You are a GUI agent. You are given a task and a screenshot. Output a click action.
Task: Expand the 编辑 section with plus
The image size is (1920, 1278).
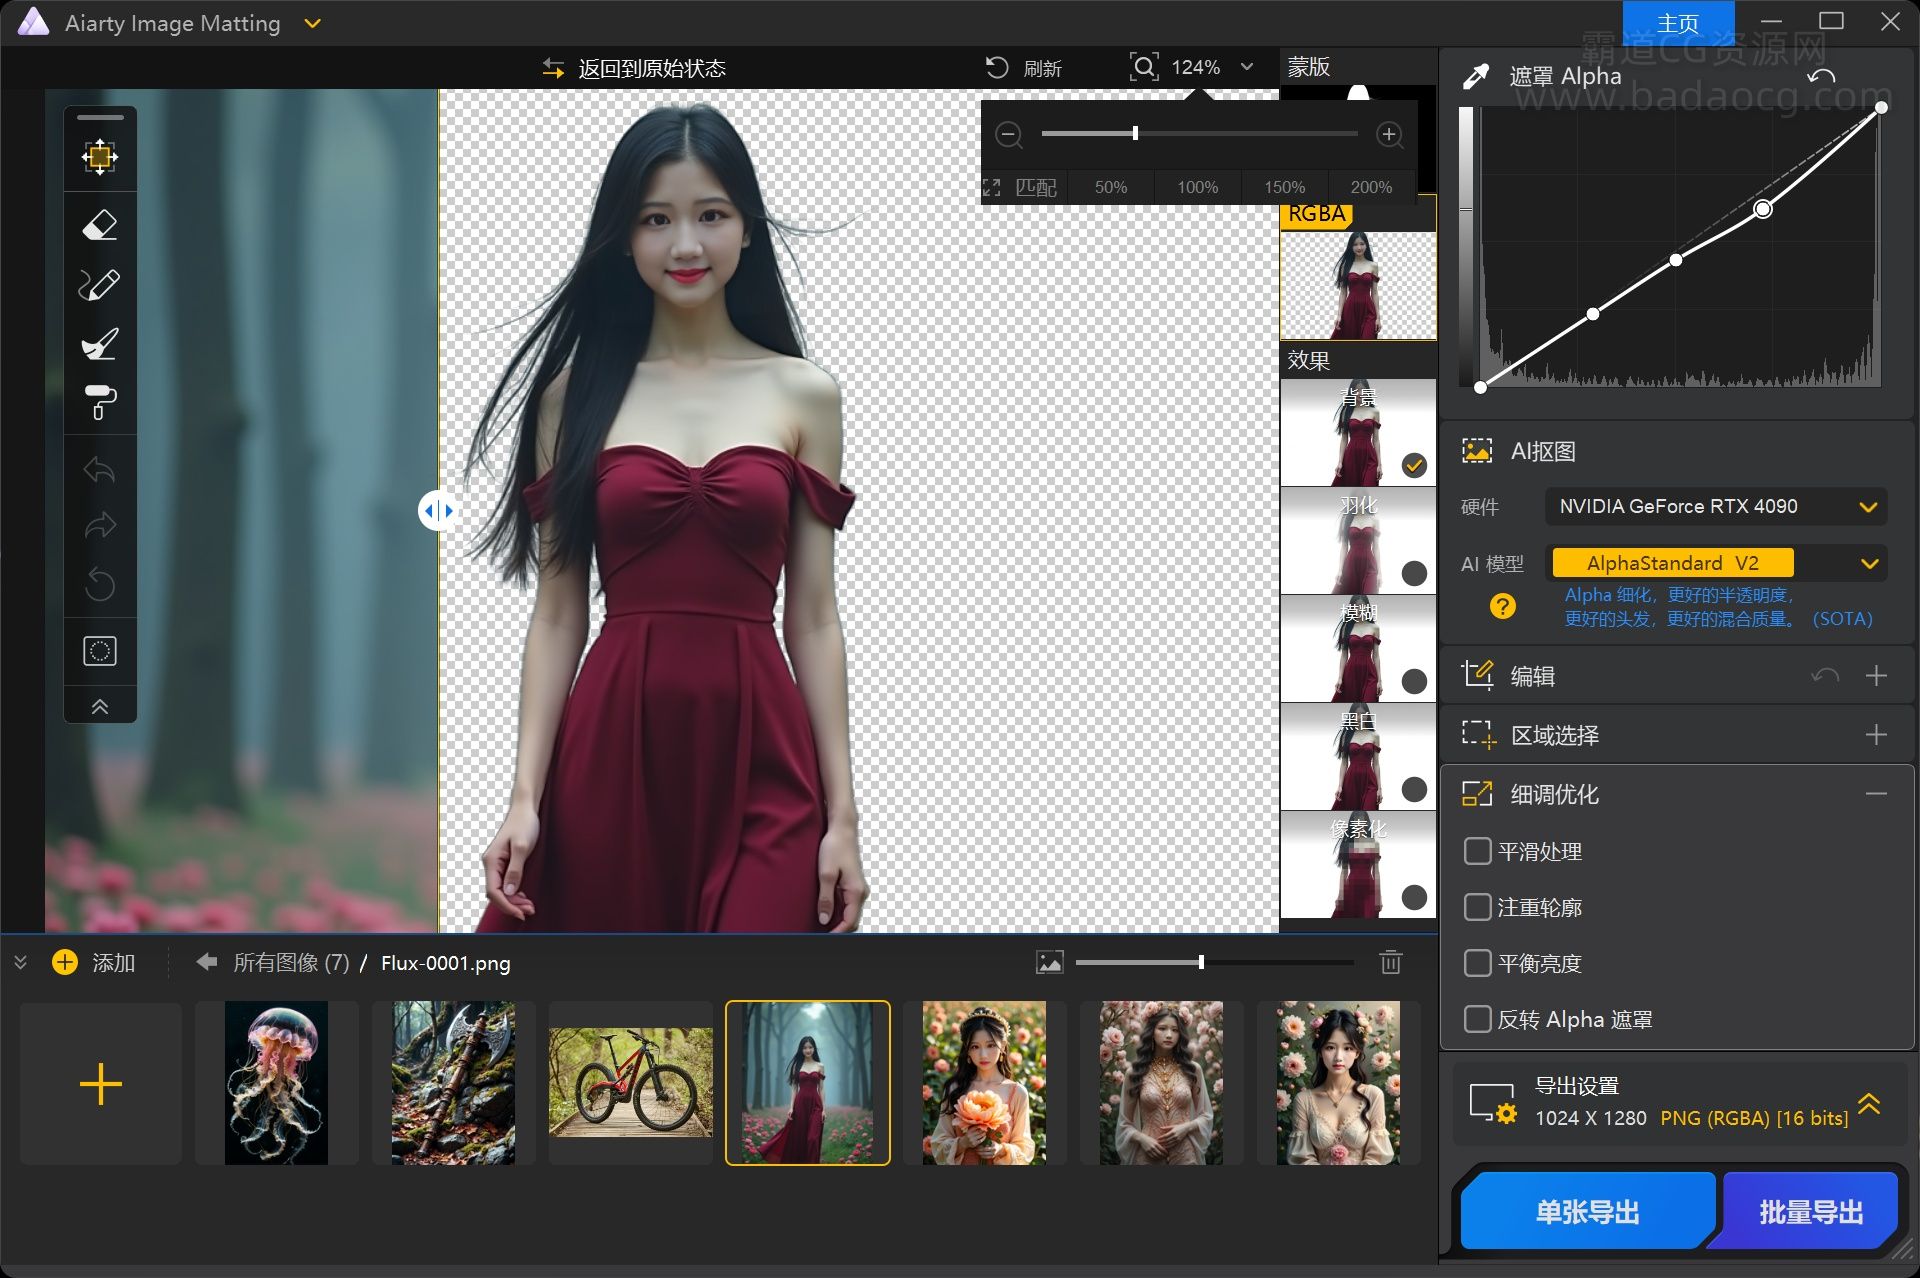pos(1876,676)
